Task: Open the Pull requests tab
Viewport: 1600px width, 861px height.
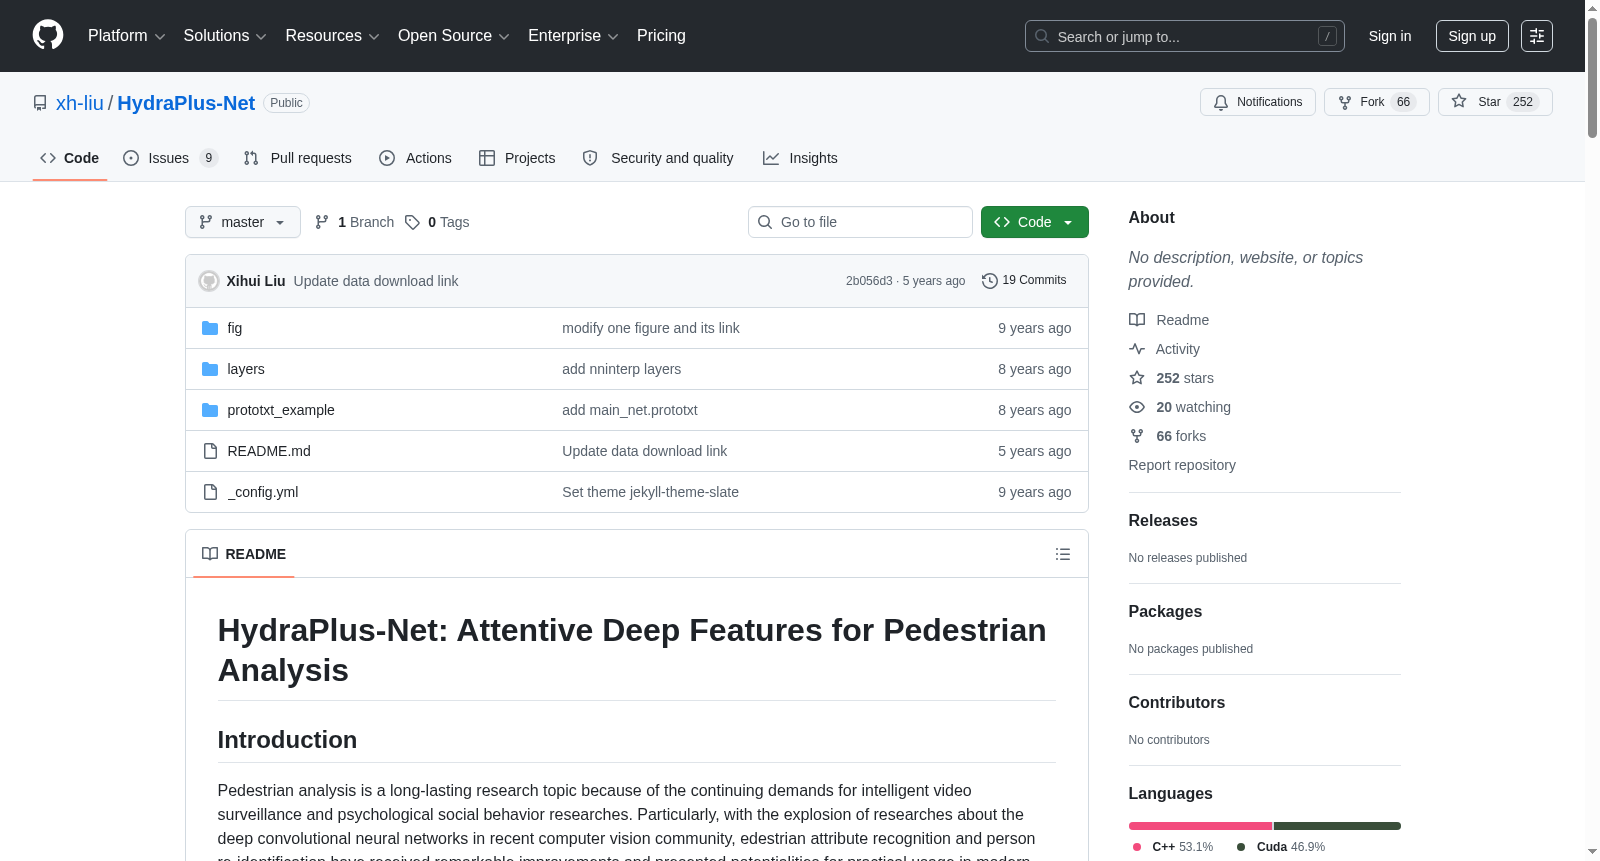Action: (298, 158)
